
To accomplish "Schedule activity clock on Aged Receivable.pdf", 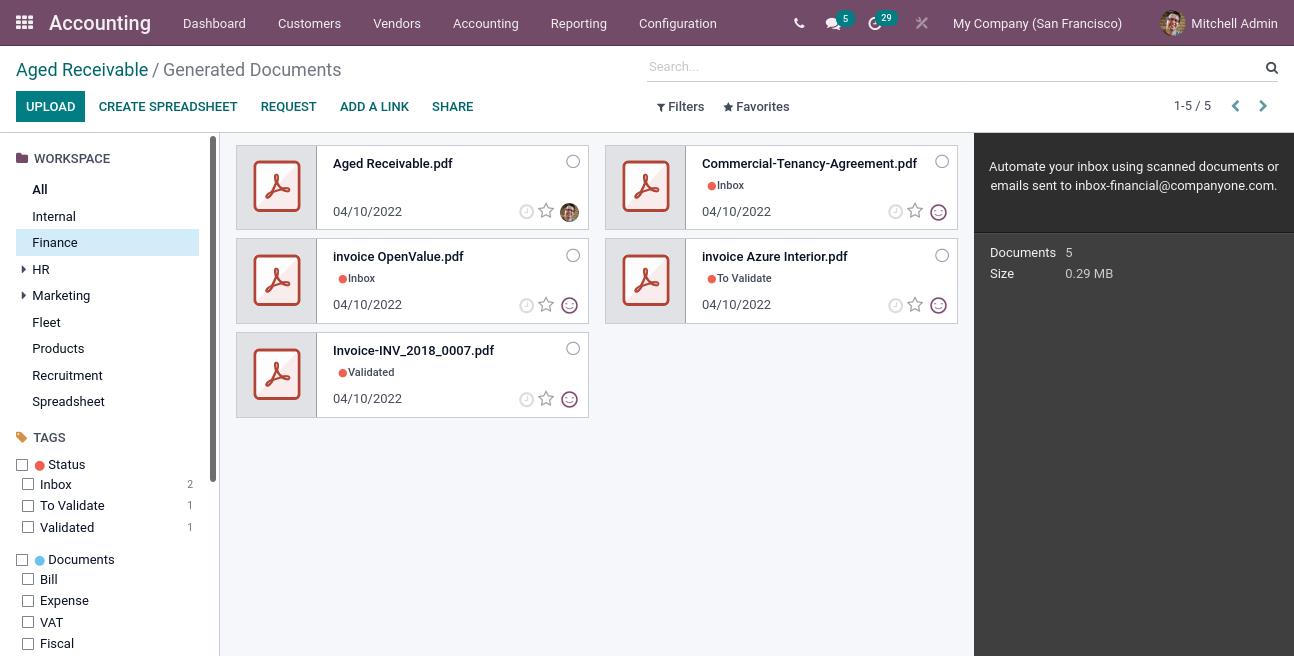I will (x=526, y=212).
